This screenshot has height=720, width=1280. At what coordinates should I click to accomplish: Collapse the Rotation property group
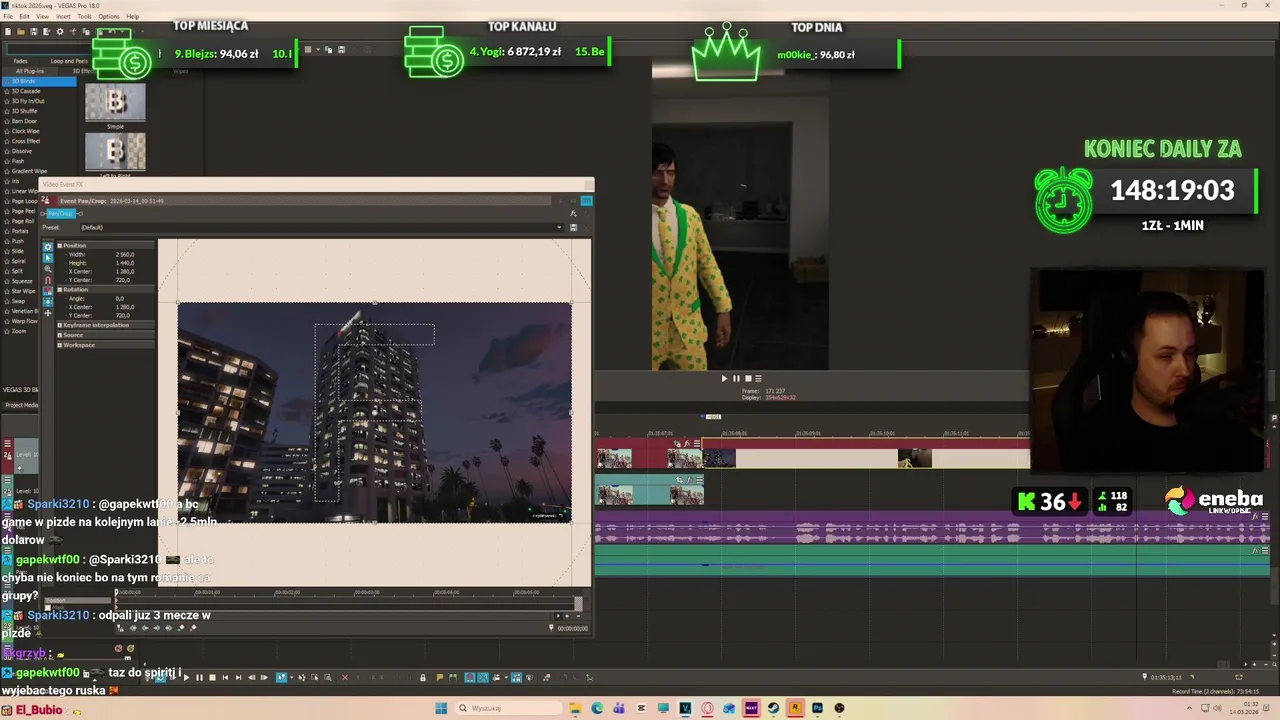[x=60, y=289]
